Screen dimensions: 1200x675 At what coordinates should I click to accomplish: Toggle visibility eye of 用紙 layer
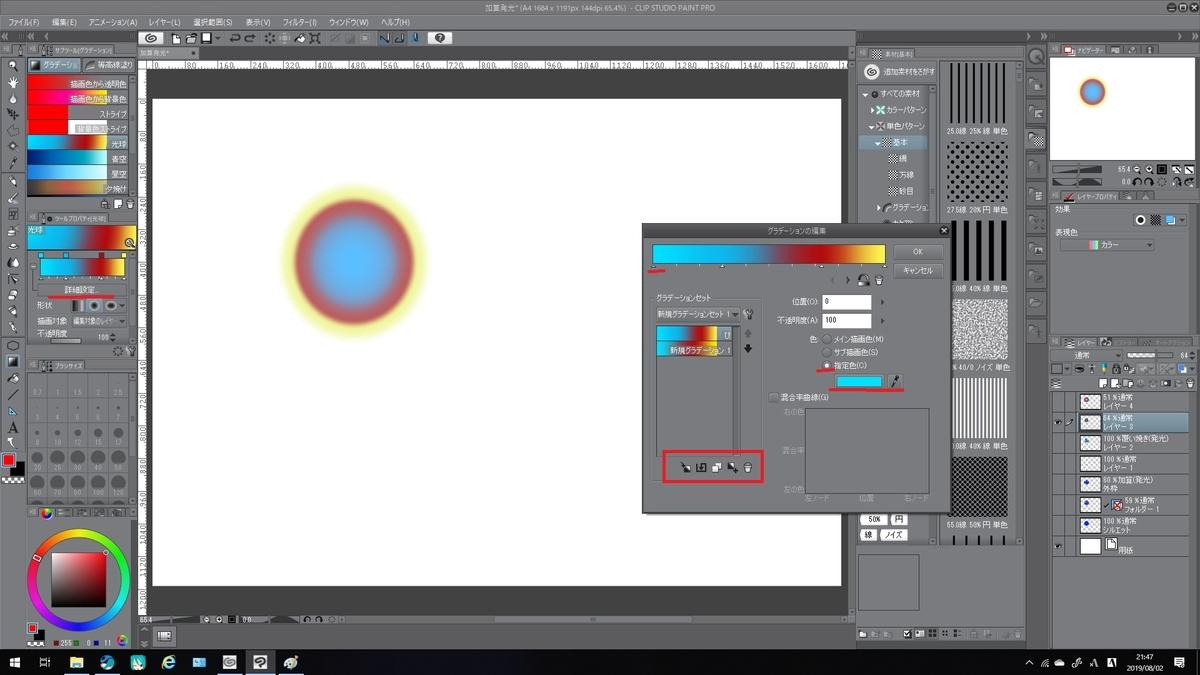tap(1060, 546)
